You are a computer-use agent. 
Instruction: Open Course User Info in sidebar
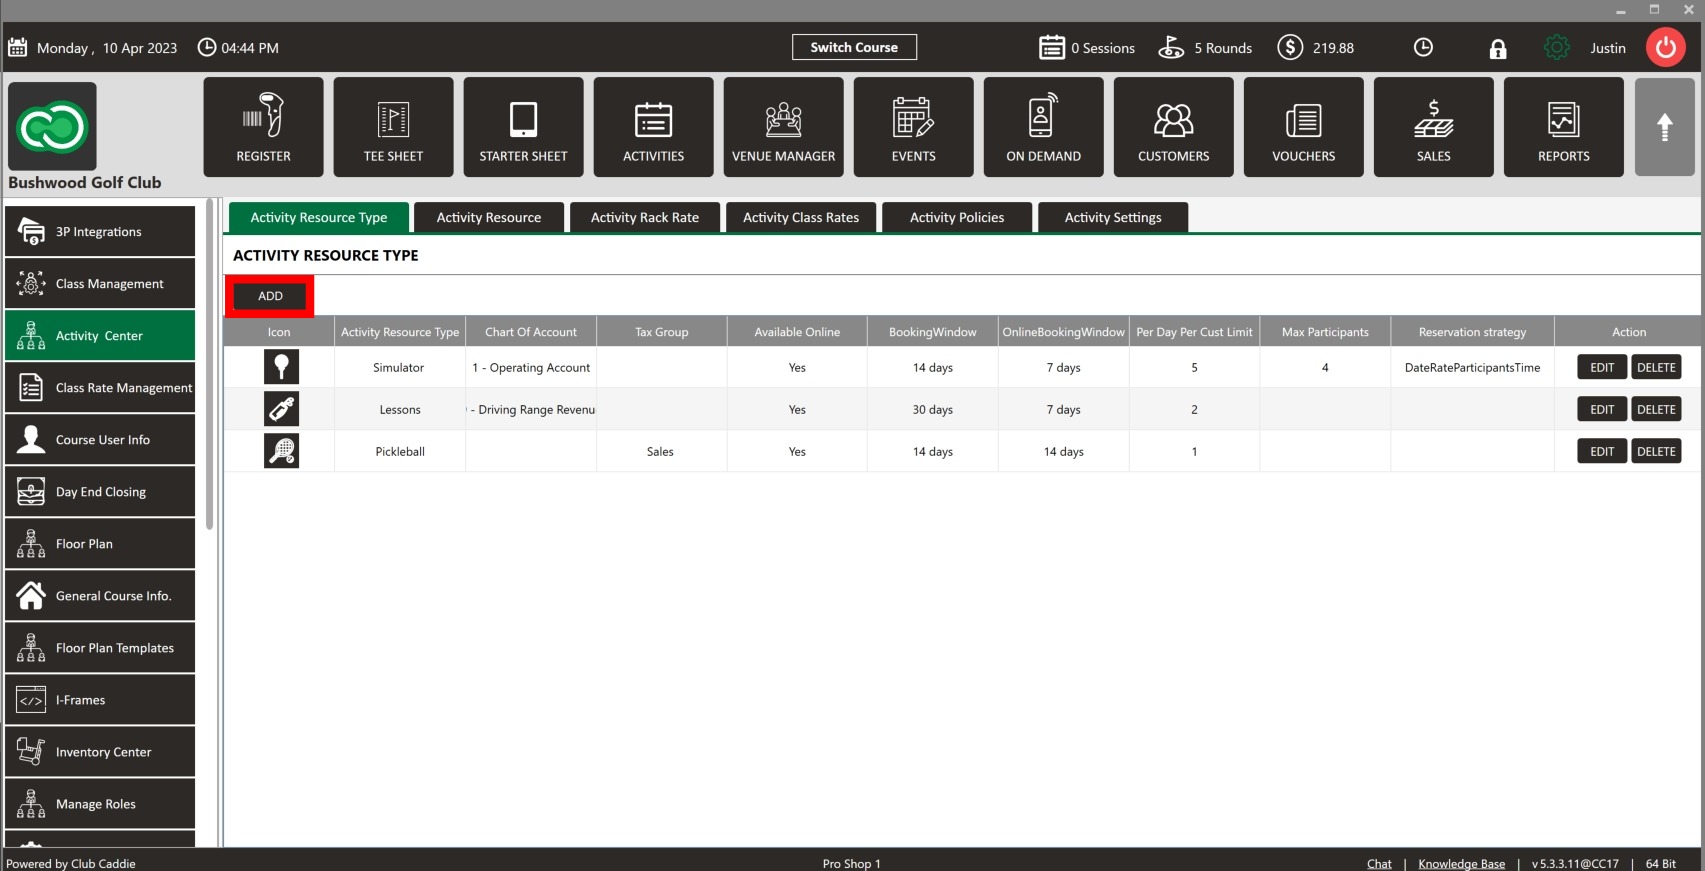pos(100,439)
